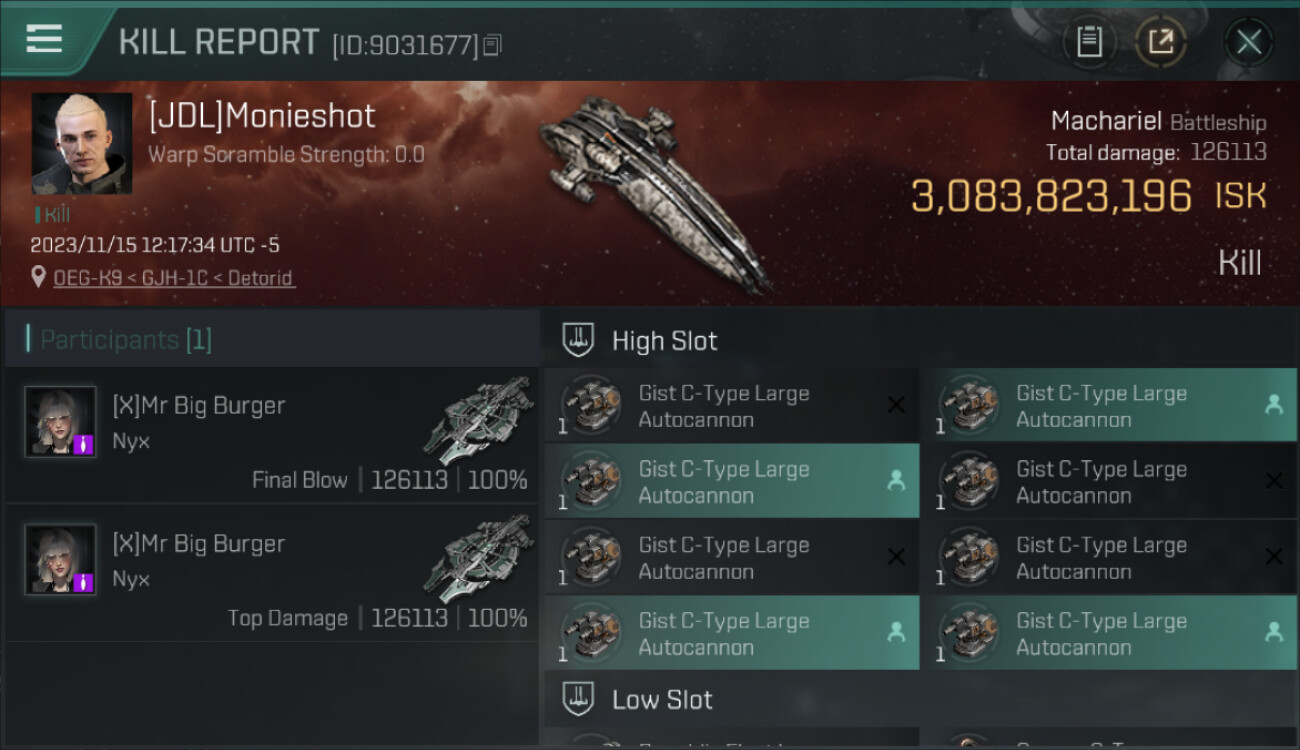The height and width of the screenshot is (750, 1300).
Task: Select the Top Damage participant entry
Action: coord(272,573)
